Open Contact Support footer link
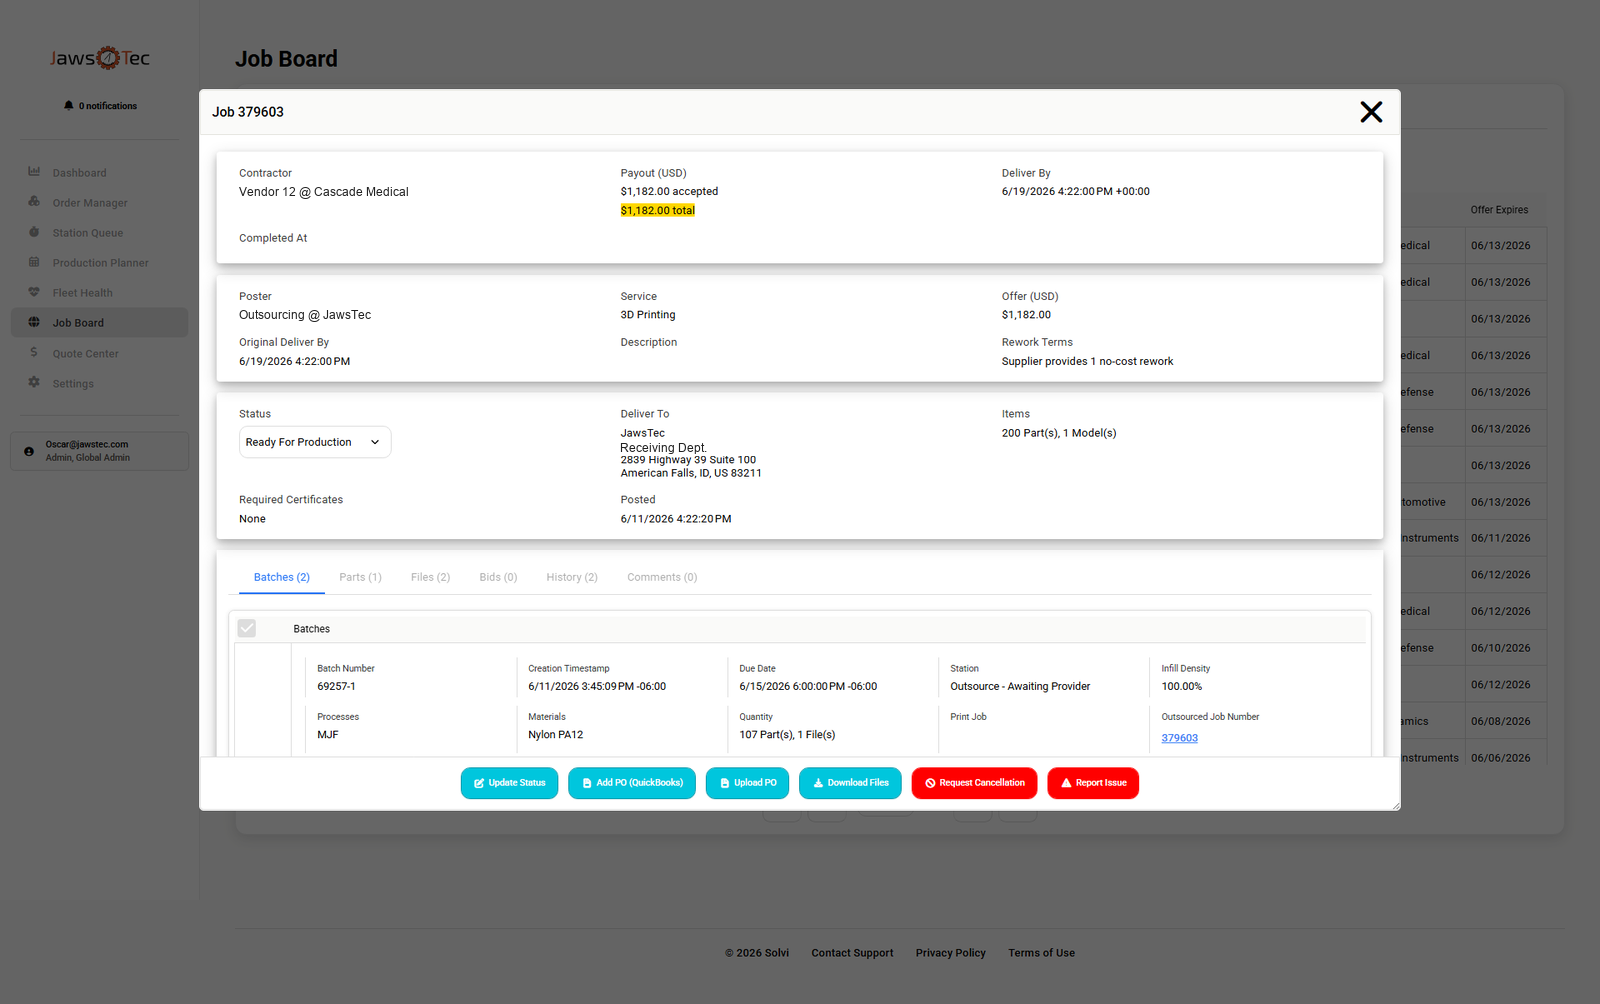The image size is (1600, 1004). 852,953
